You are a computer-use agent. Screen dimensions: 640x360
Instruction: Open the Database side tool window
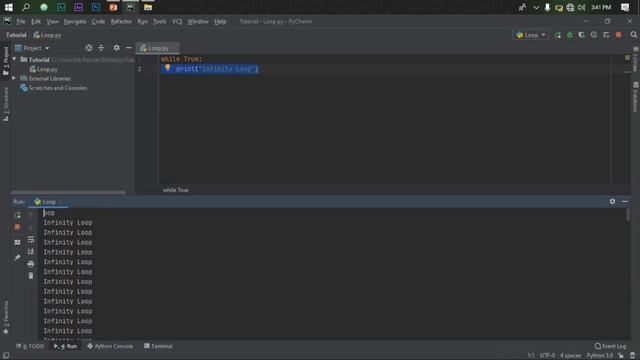coord(636,97)
